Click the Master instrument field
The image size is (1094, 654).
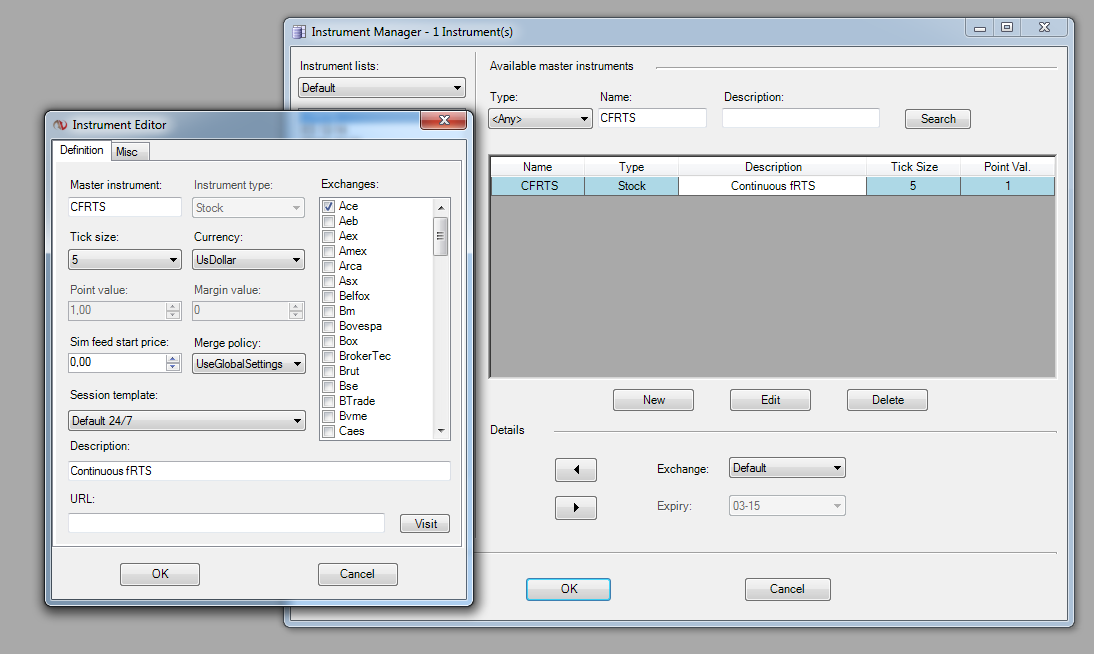(x=125, y=207)
